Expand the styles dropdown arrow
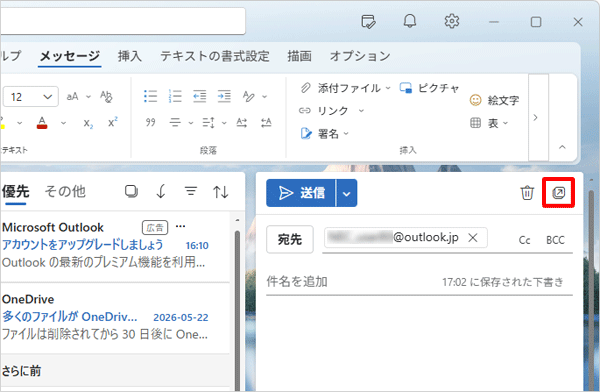The width and height of the screenshot is (600, 392). tap(264, 97)
